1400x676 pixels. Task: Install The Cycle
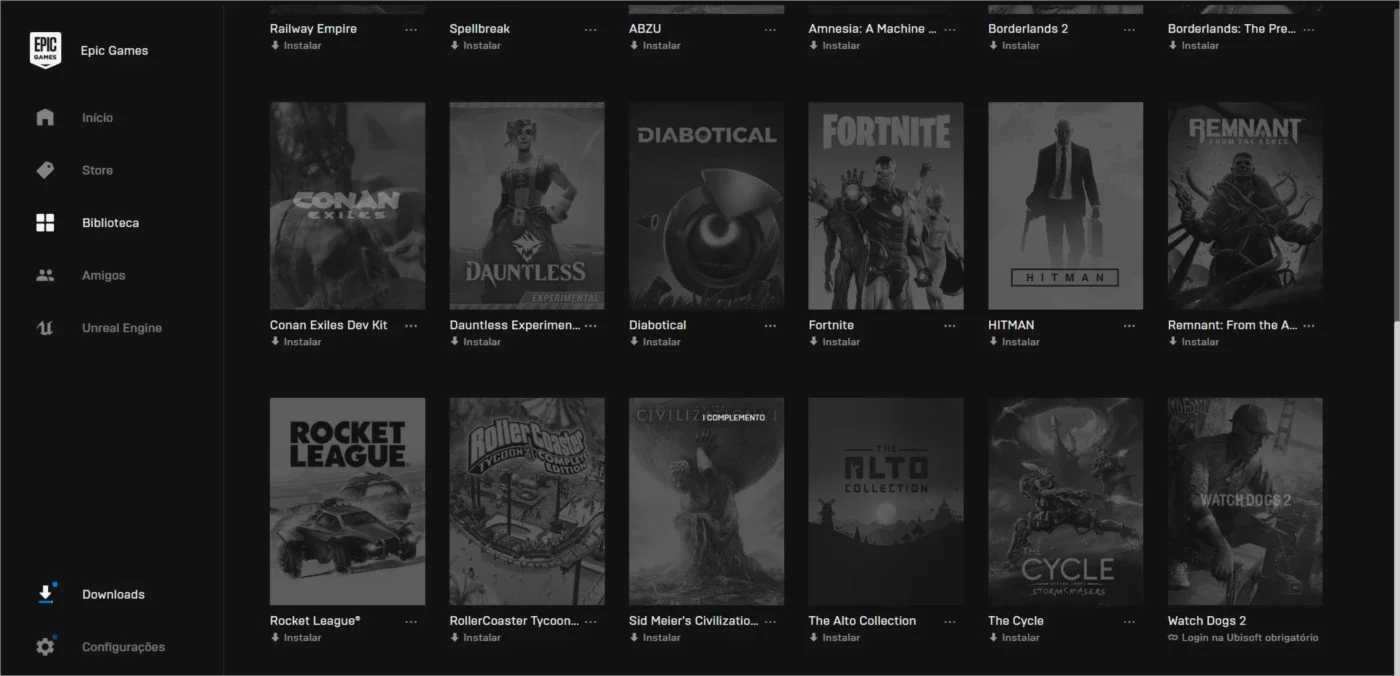[x=1014, y=638]
